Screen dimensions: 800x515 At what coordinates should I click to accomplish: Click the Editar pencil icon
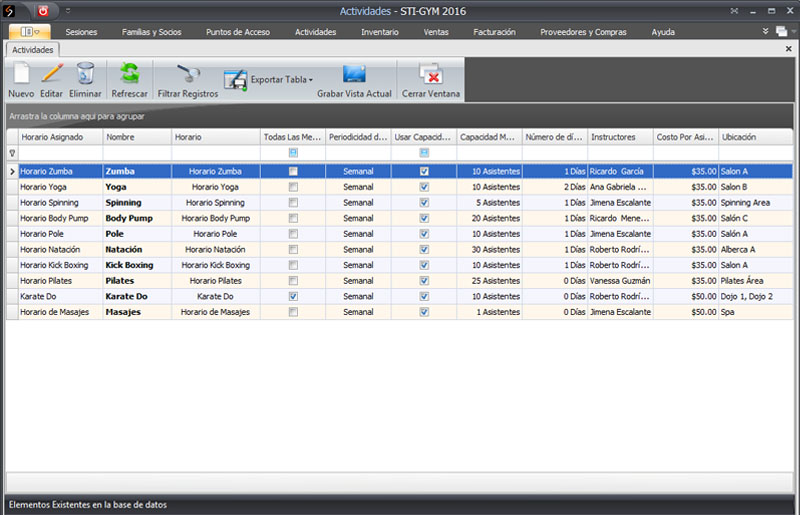point(51,74)
